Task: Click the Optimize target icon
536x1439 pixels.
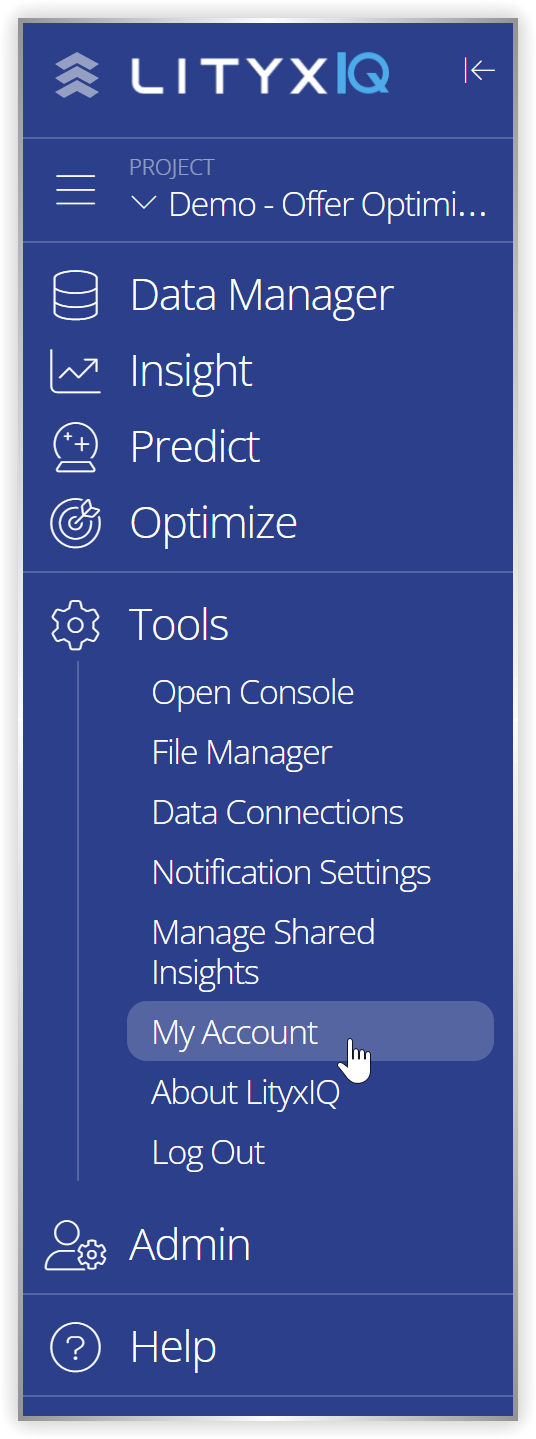Action: coord(76,523)
